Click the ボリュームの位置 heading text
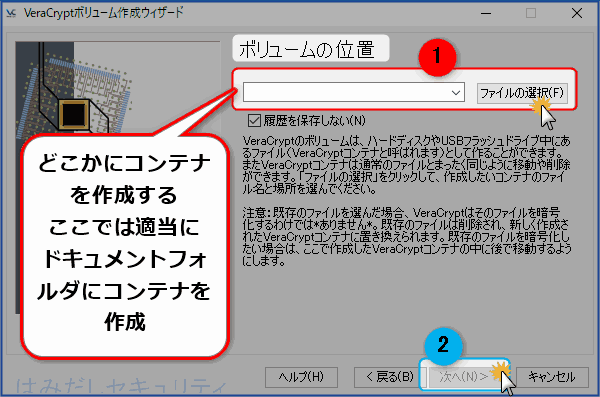The image size is (600, 397). pos(306,50)
